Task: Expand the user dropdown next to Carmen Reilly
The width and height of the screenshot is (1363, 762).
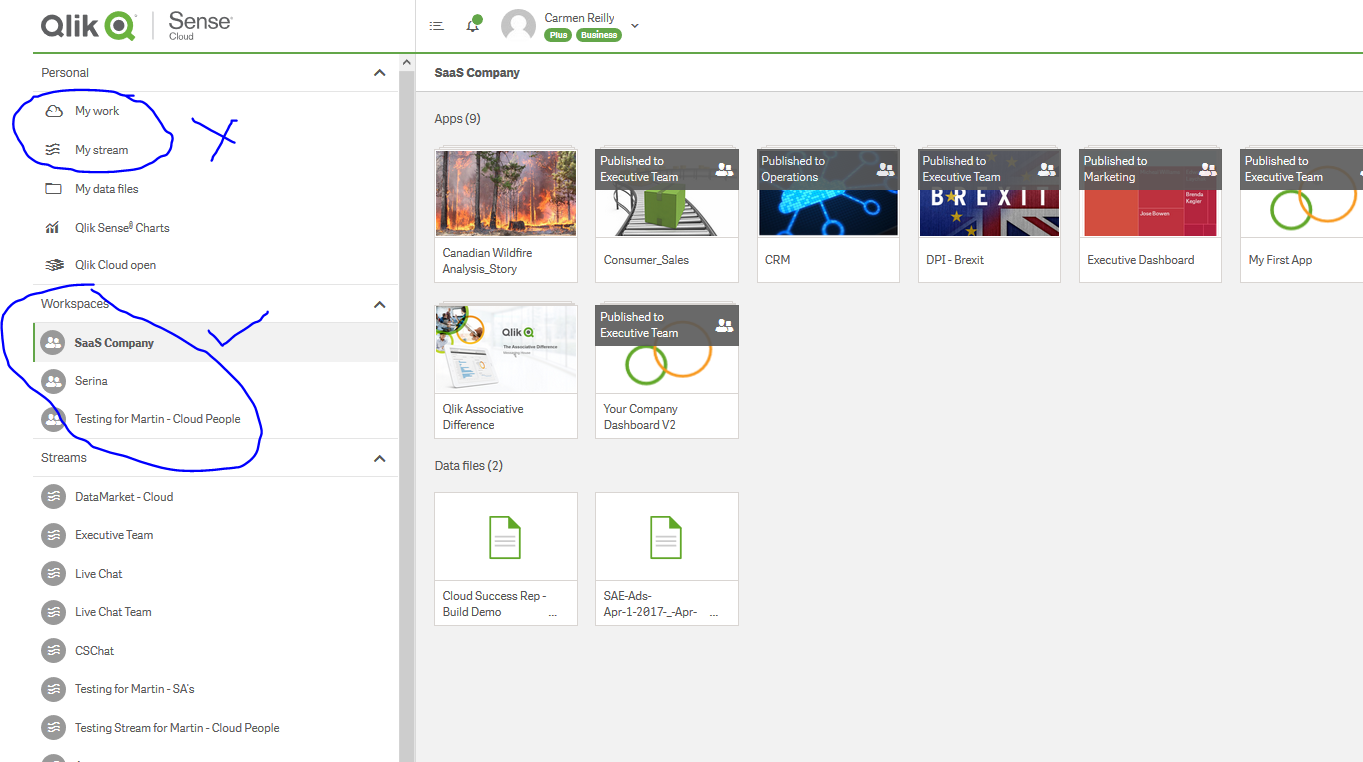Action: pyautogui.click(x=634, y=26)
